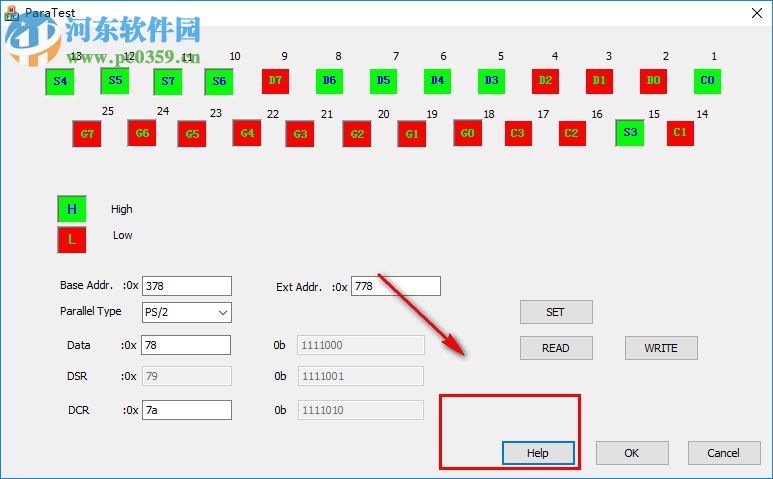
Task: Click control pin C3 square
Action: click(x=518, y=133)
